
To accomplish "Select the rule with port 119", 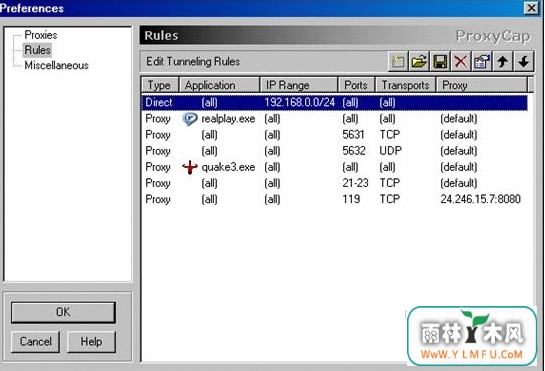I will [335, 199].
